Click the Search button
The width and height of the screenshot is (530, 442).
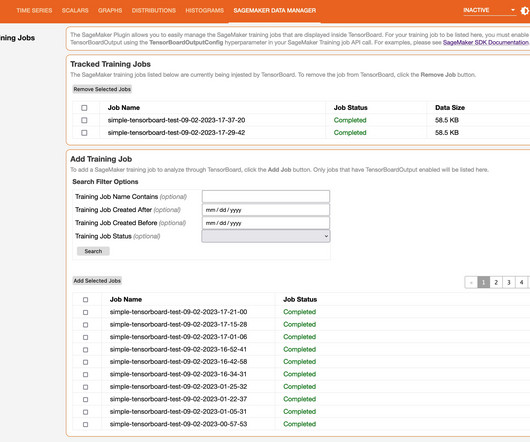93,251
